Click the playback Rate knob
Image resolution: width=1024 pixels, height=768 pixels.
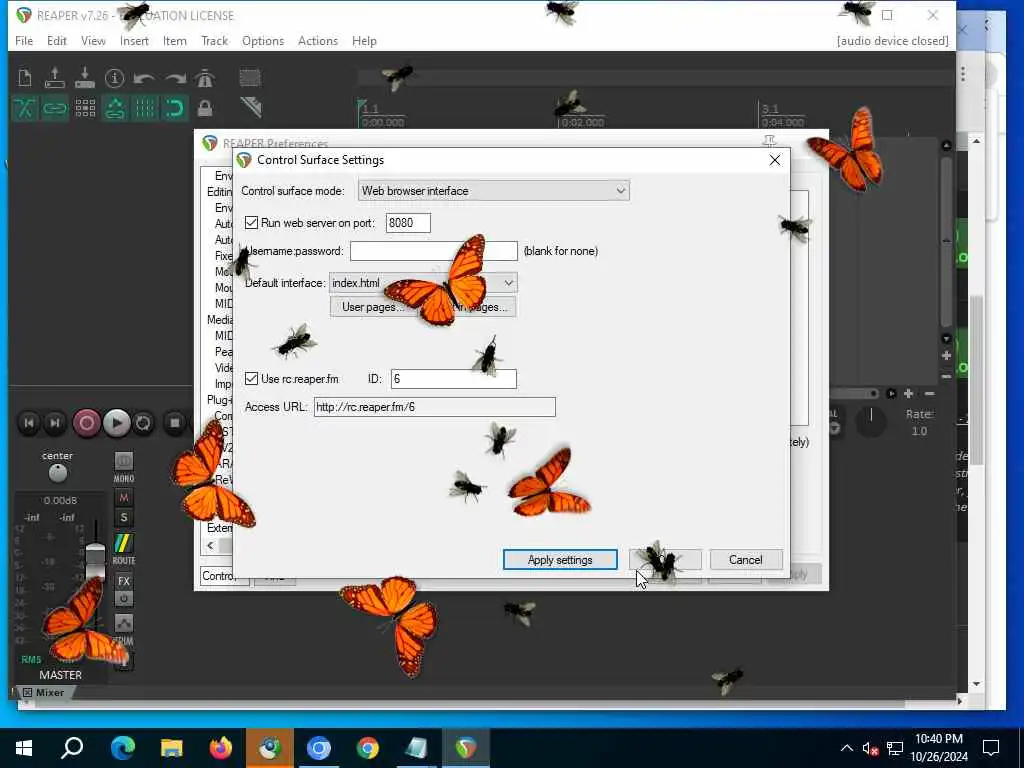point(871,421)
